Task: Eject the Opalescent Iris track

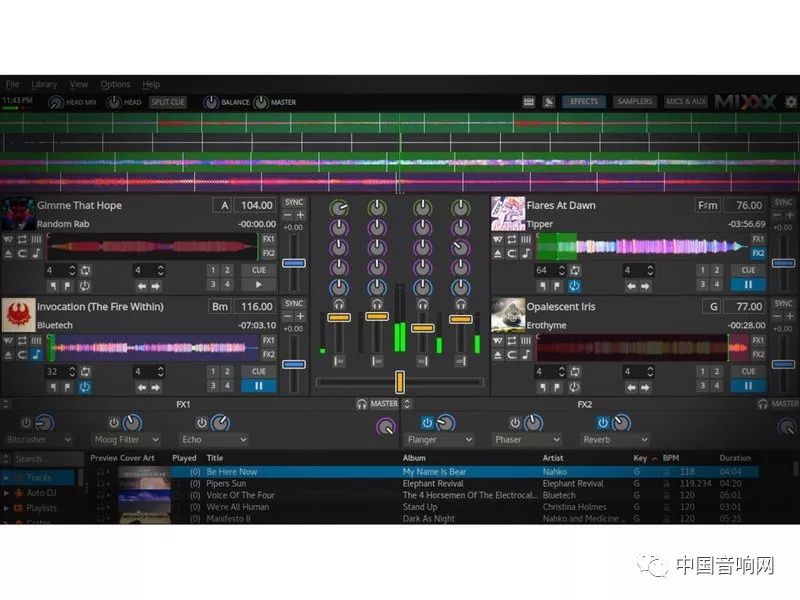Action: pyautogui.click(x=498, y=355)
